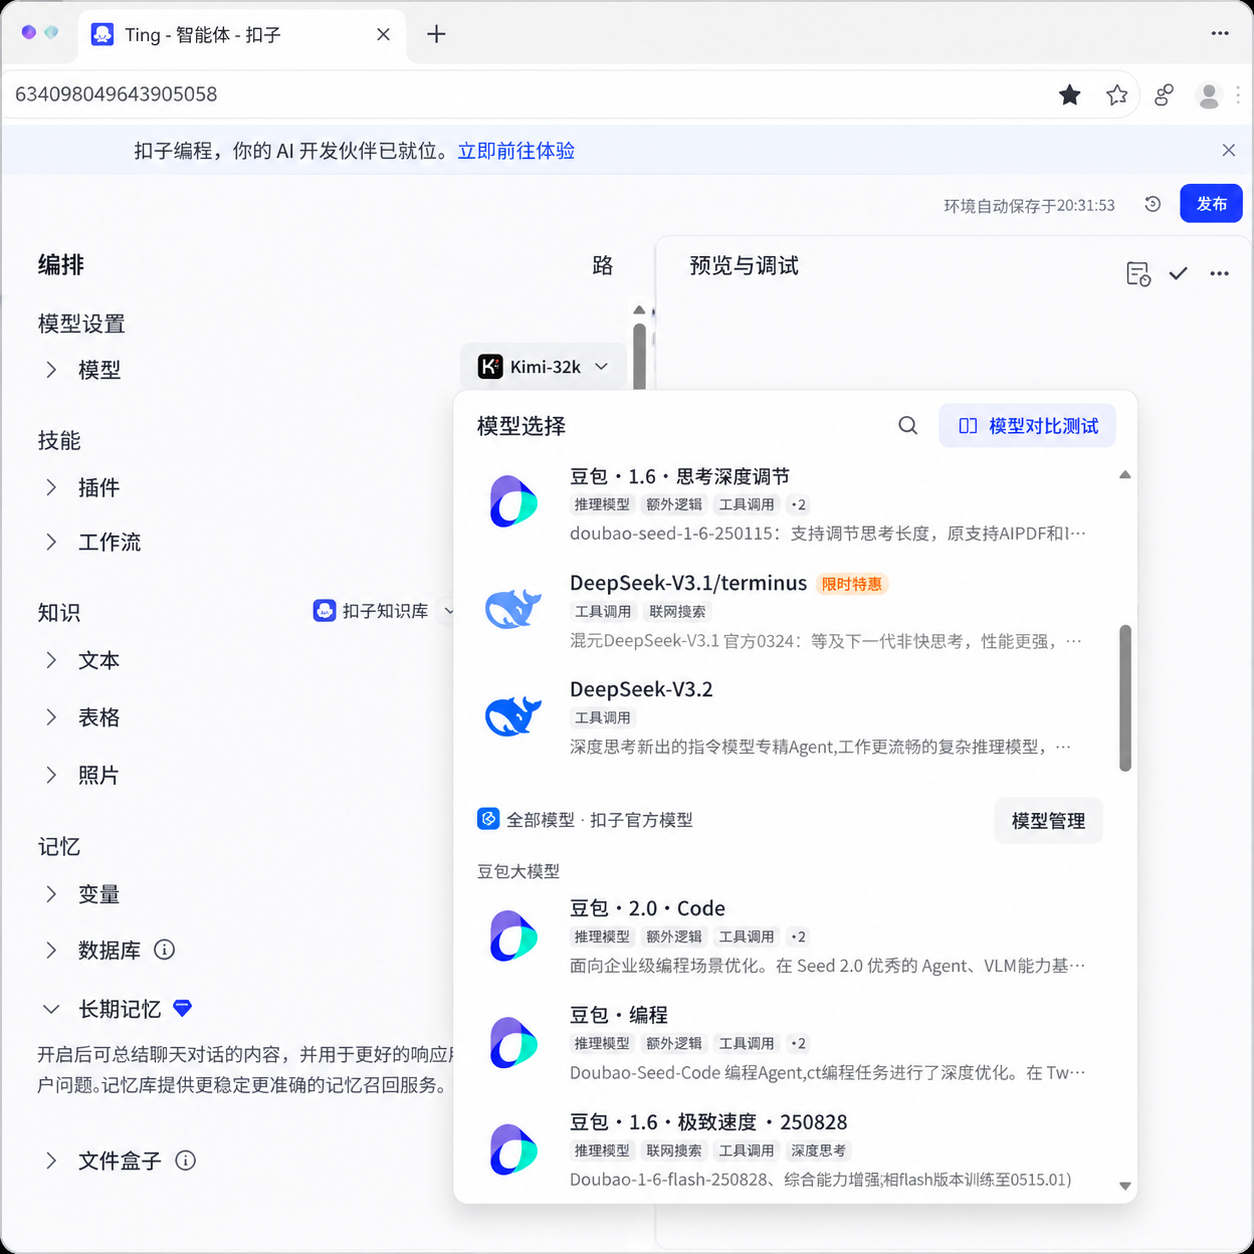
Task: Open preview panel more options ellipsis
Action: pos(1219,273)
